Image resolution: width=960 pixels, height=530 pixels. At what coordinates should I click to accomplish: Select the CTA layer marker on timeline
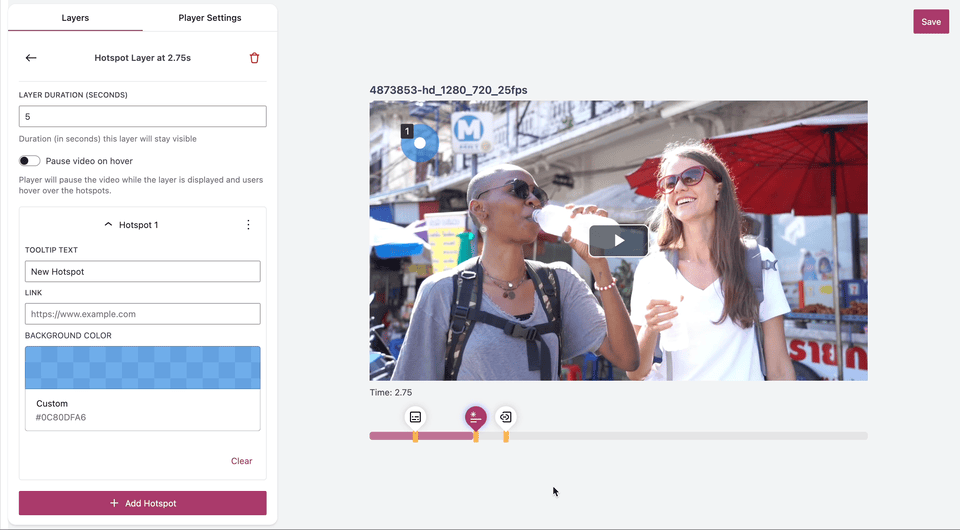pos(506,417)
